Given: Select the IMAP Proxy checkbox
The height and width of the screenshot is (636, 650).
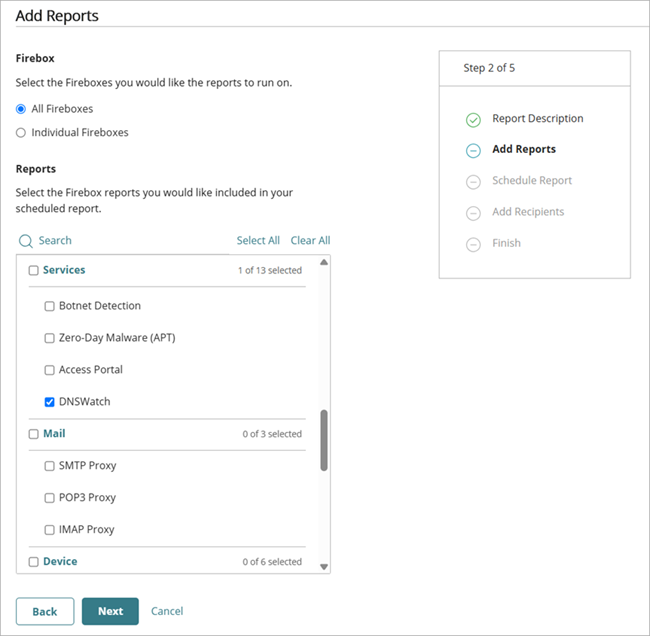Looking at the screenshot, I should click(x=49, y=530).
